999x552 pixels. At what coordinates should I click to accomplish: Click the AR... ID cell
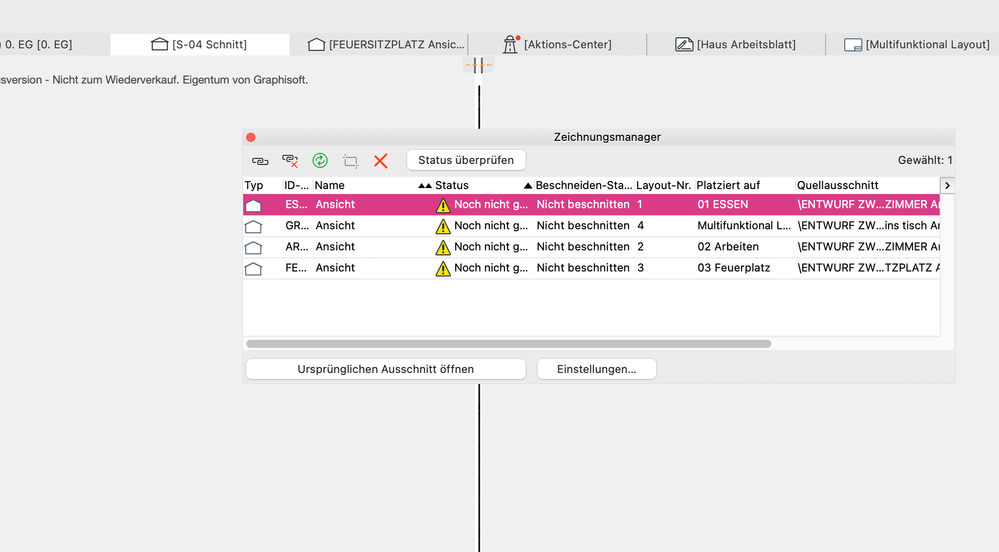297,247
